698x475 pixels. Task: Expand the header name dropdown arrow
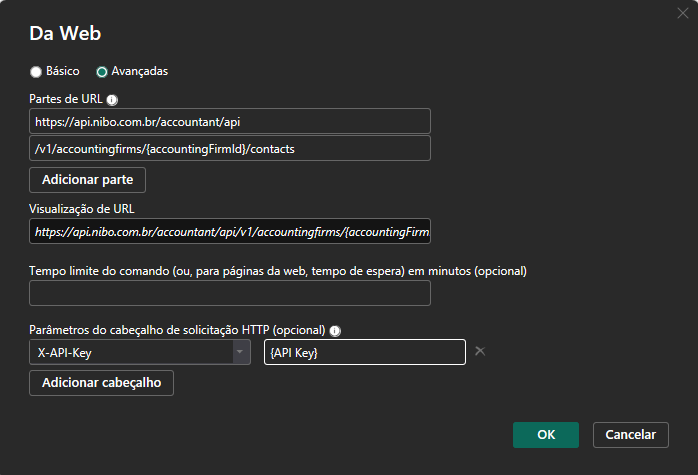tap(240, 352)
